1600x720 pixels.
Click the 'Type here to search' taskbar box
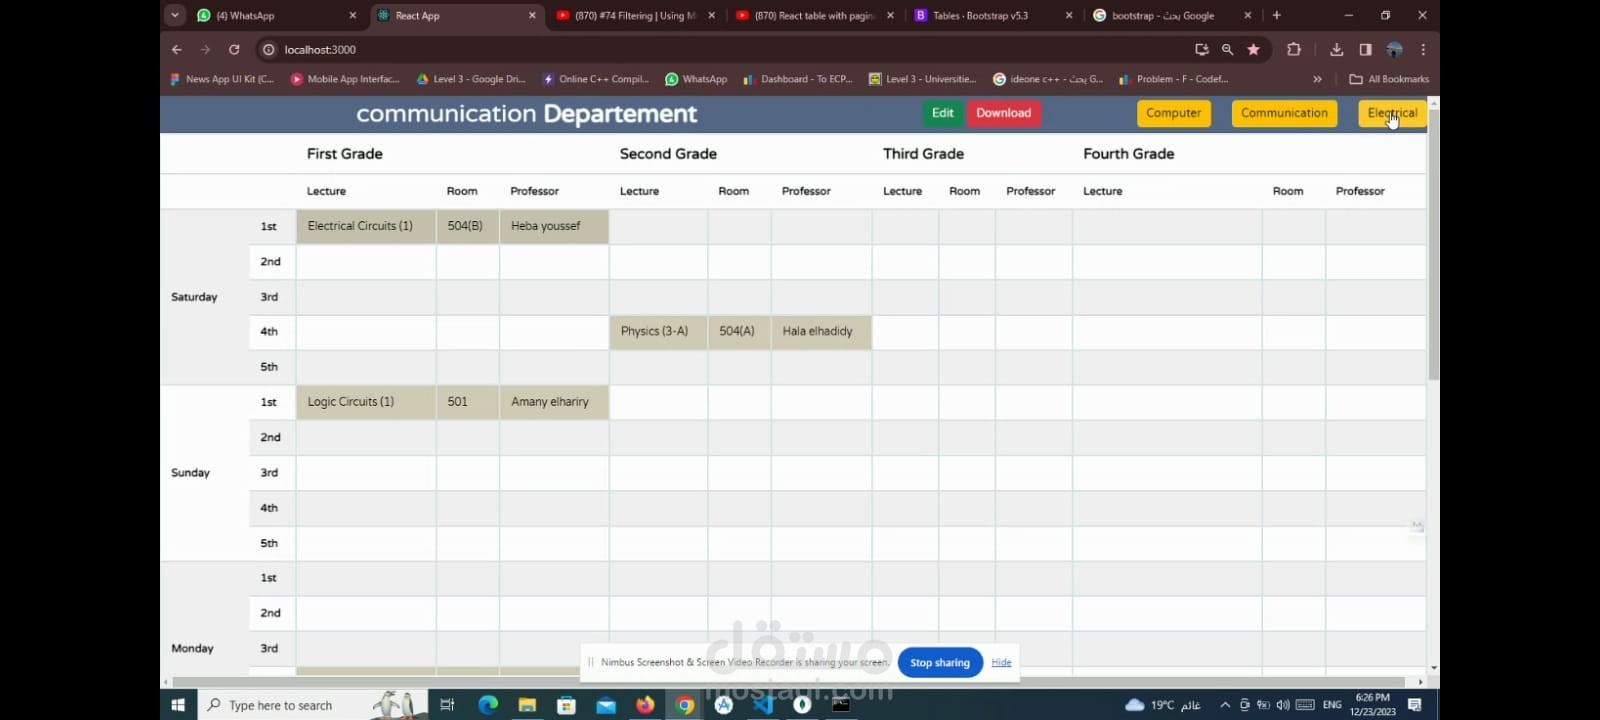[312, 705]
